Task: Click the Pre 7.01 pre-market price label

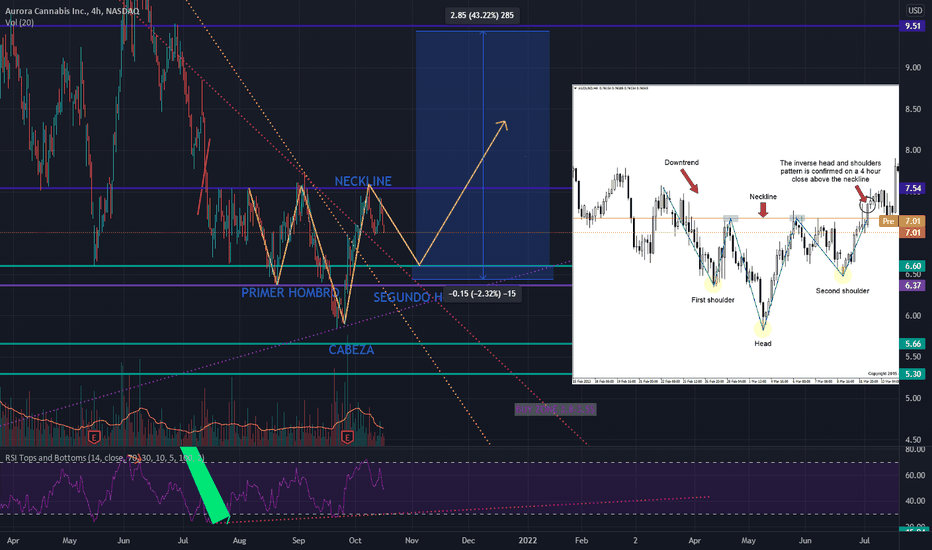Action: (x=902, y=221)
